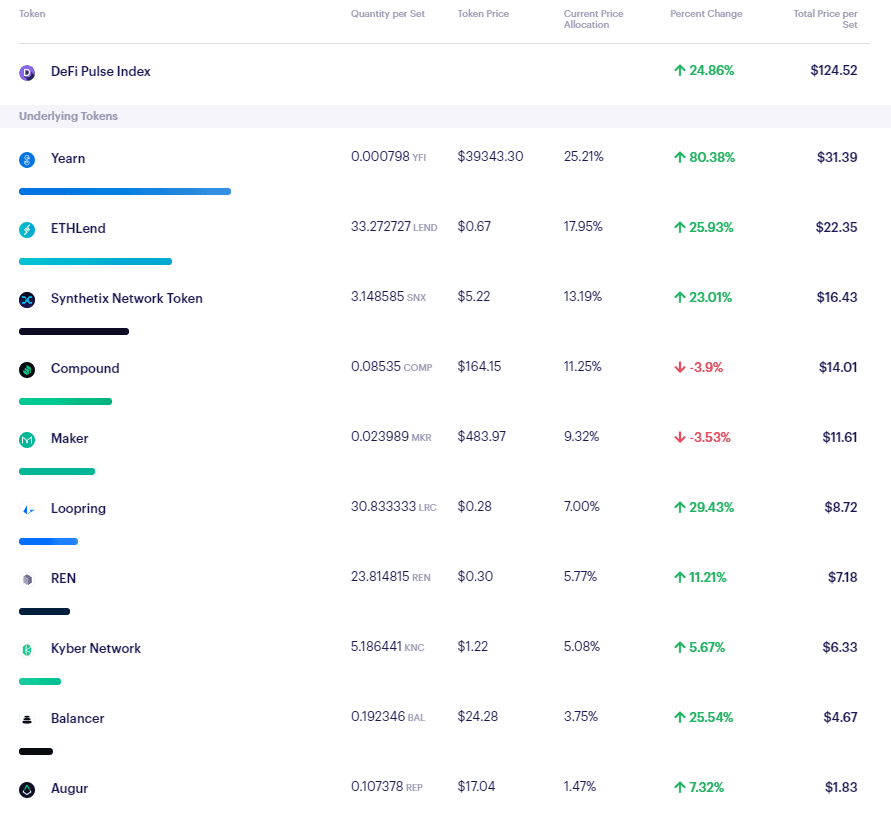891x814 pixels.
Task: Click the $8.72 Loopring total price
Action: pos(841,508)
